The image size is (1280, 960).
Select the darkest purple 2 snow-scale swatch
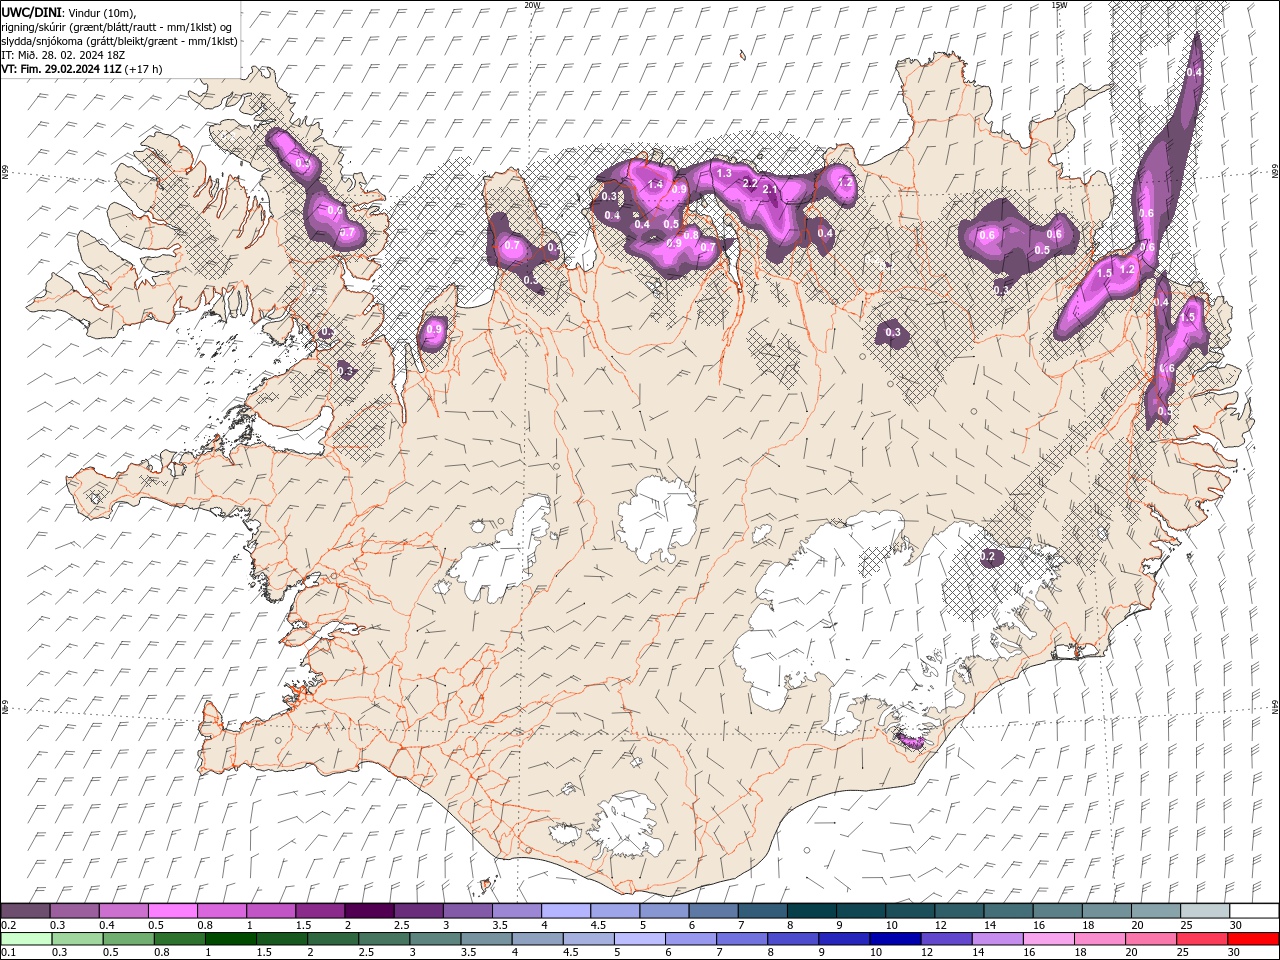(368, 911)
